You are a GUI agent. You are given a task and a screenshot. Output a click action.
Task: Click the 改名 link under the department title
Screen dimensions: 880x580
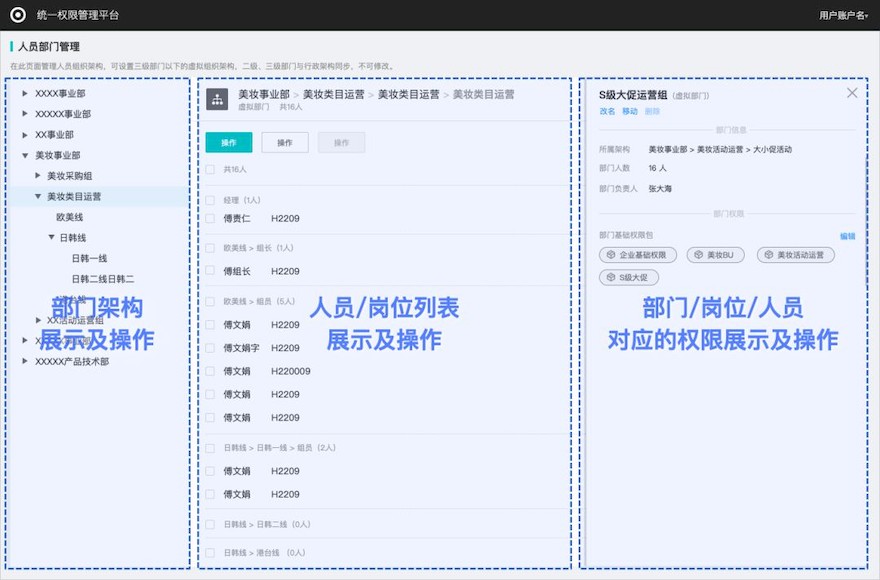[x=607, y=111]
